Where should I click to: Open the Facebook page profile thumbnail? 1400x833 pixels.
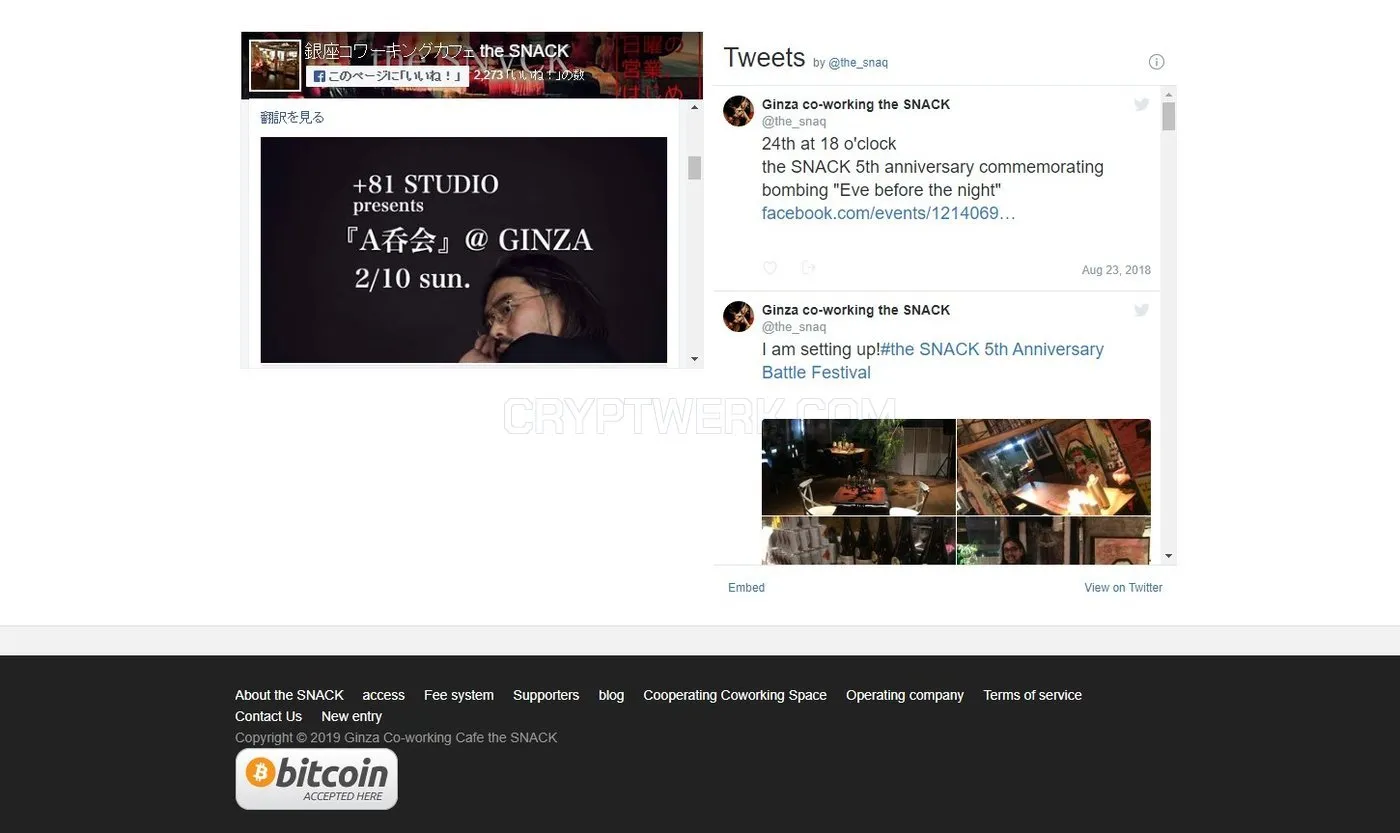(x=275, y=65)
